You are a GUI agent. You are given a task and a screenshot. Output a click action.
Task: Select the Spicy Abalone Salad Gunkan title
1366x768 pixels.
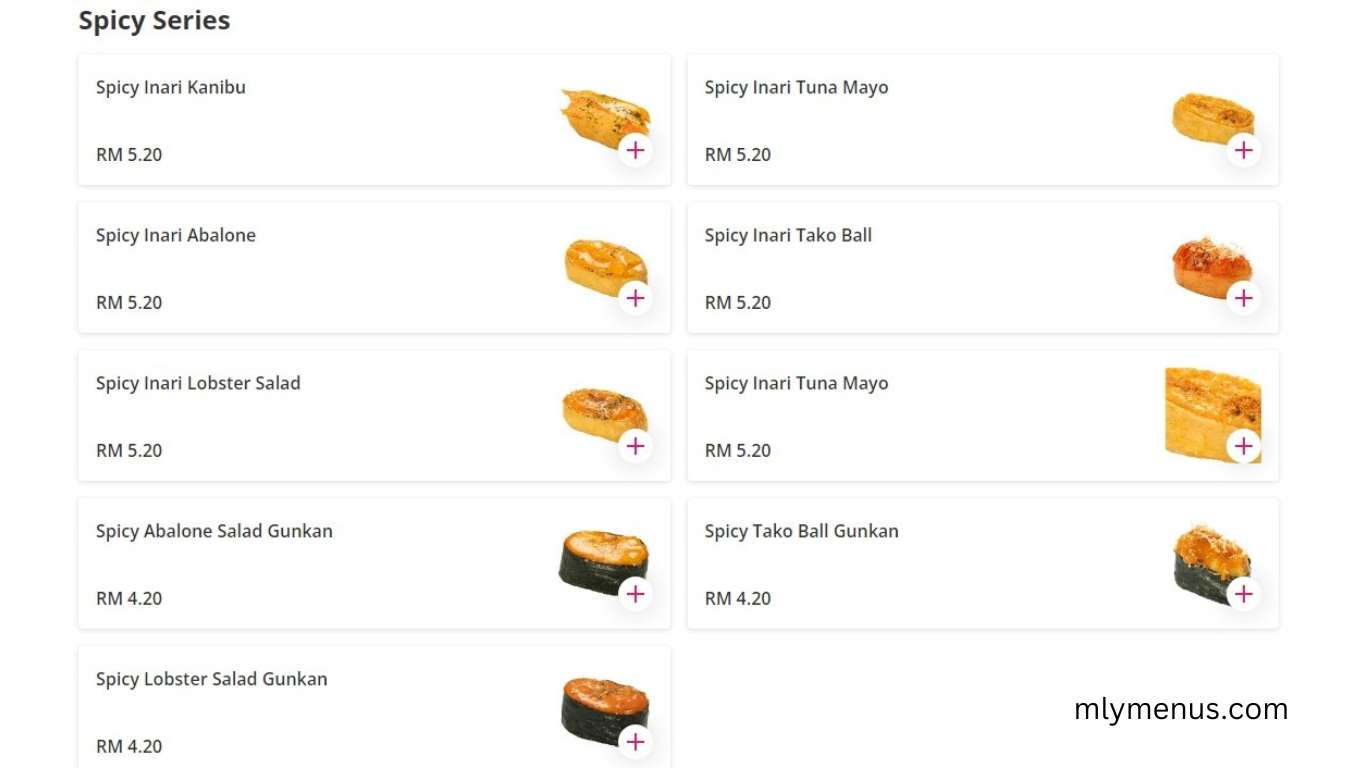(x=213, y=531)
